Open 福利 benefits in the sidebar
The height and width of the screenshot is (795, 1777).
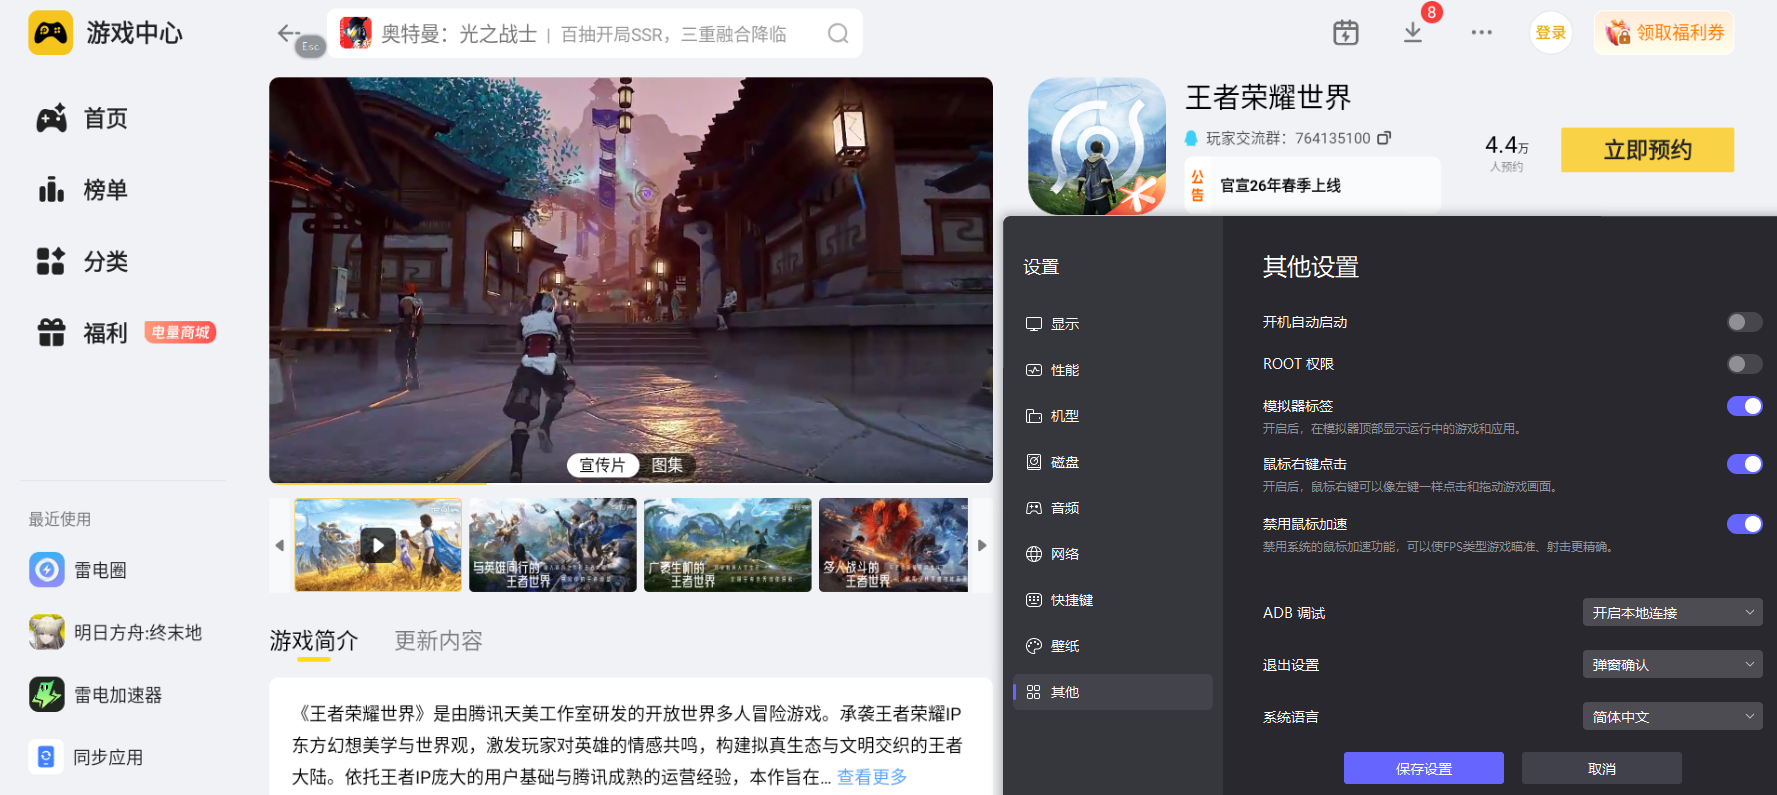pos(82,333)
